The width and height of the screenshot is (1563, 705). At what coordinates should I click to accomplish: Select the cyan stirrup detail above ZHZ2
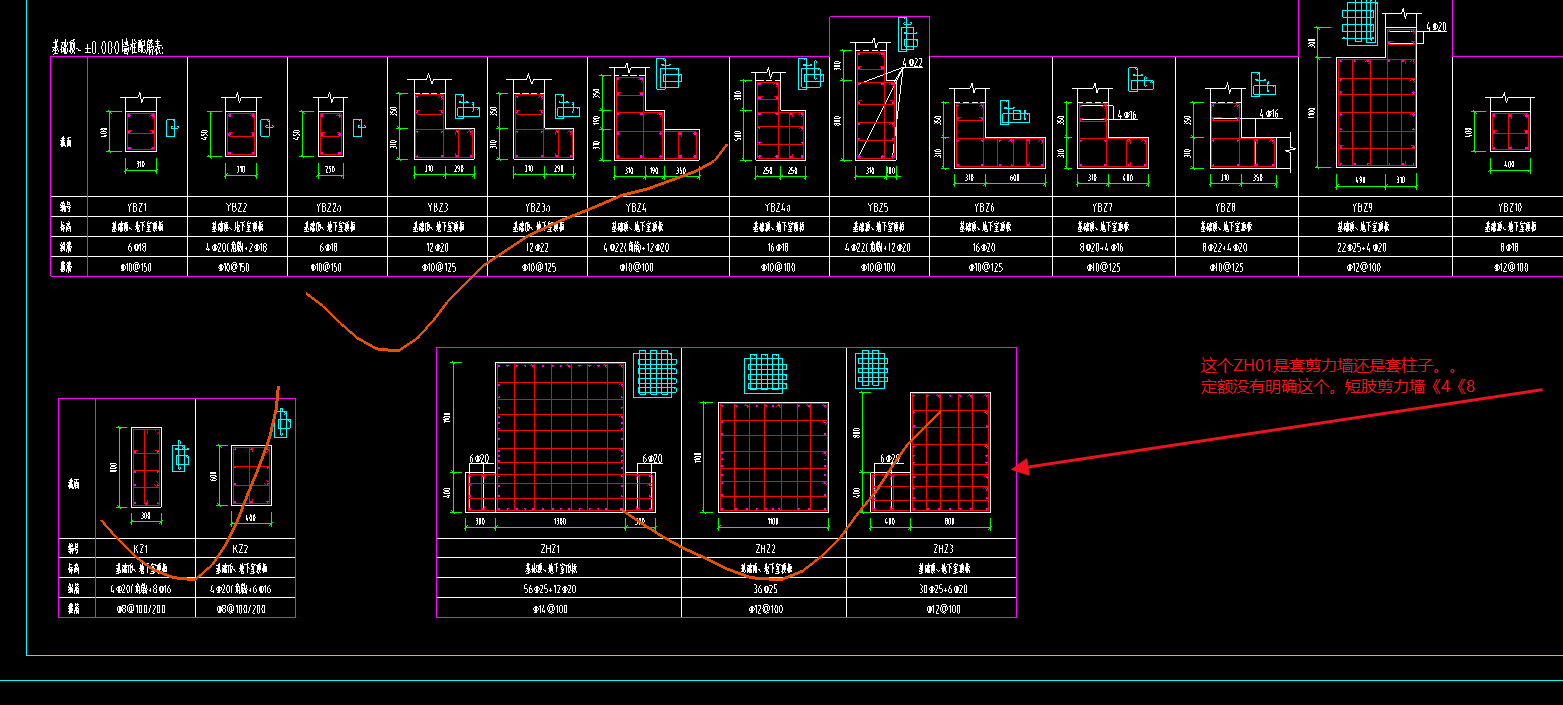765,373
